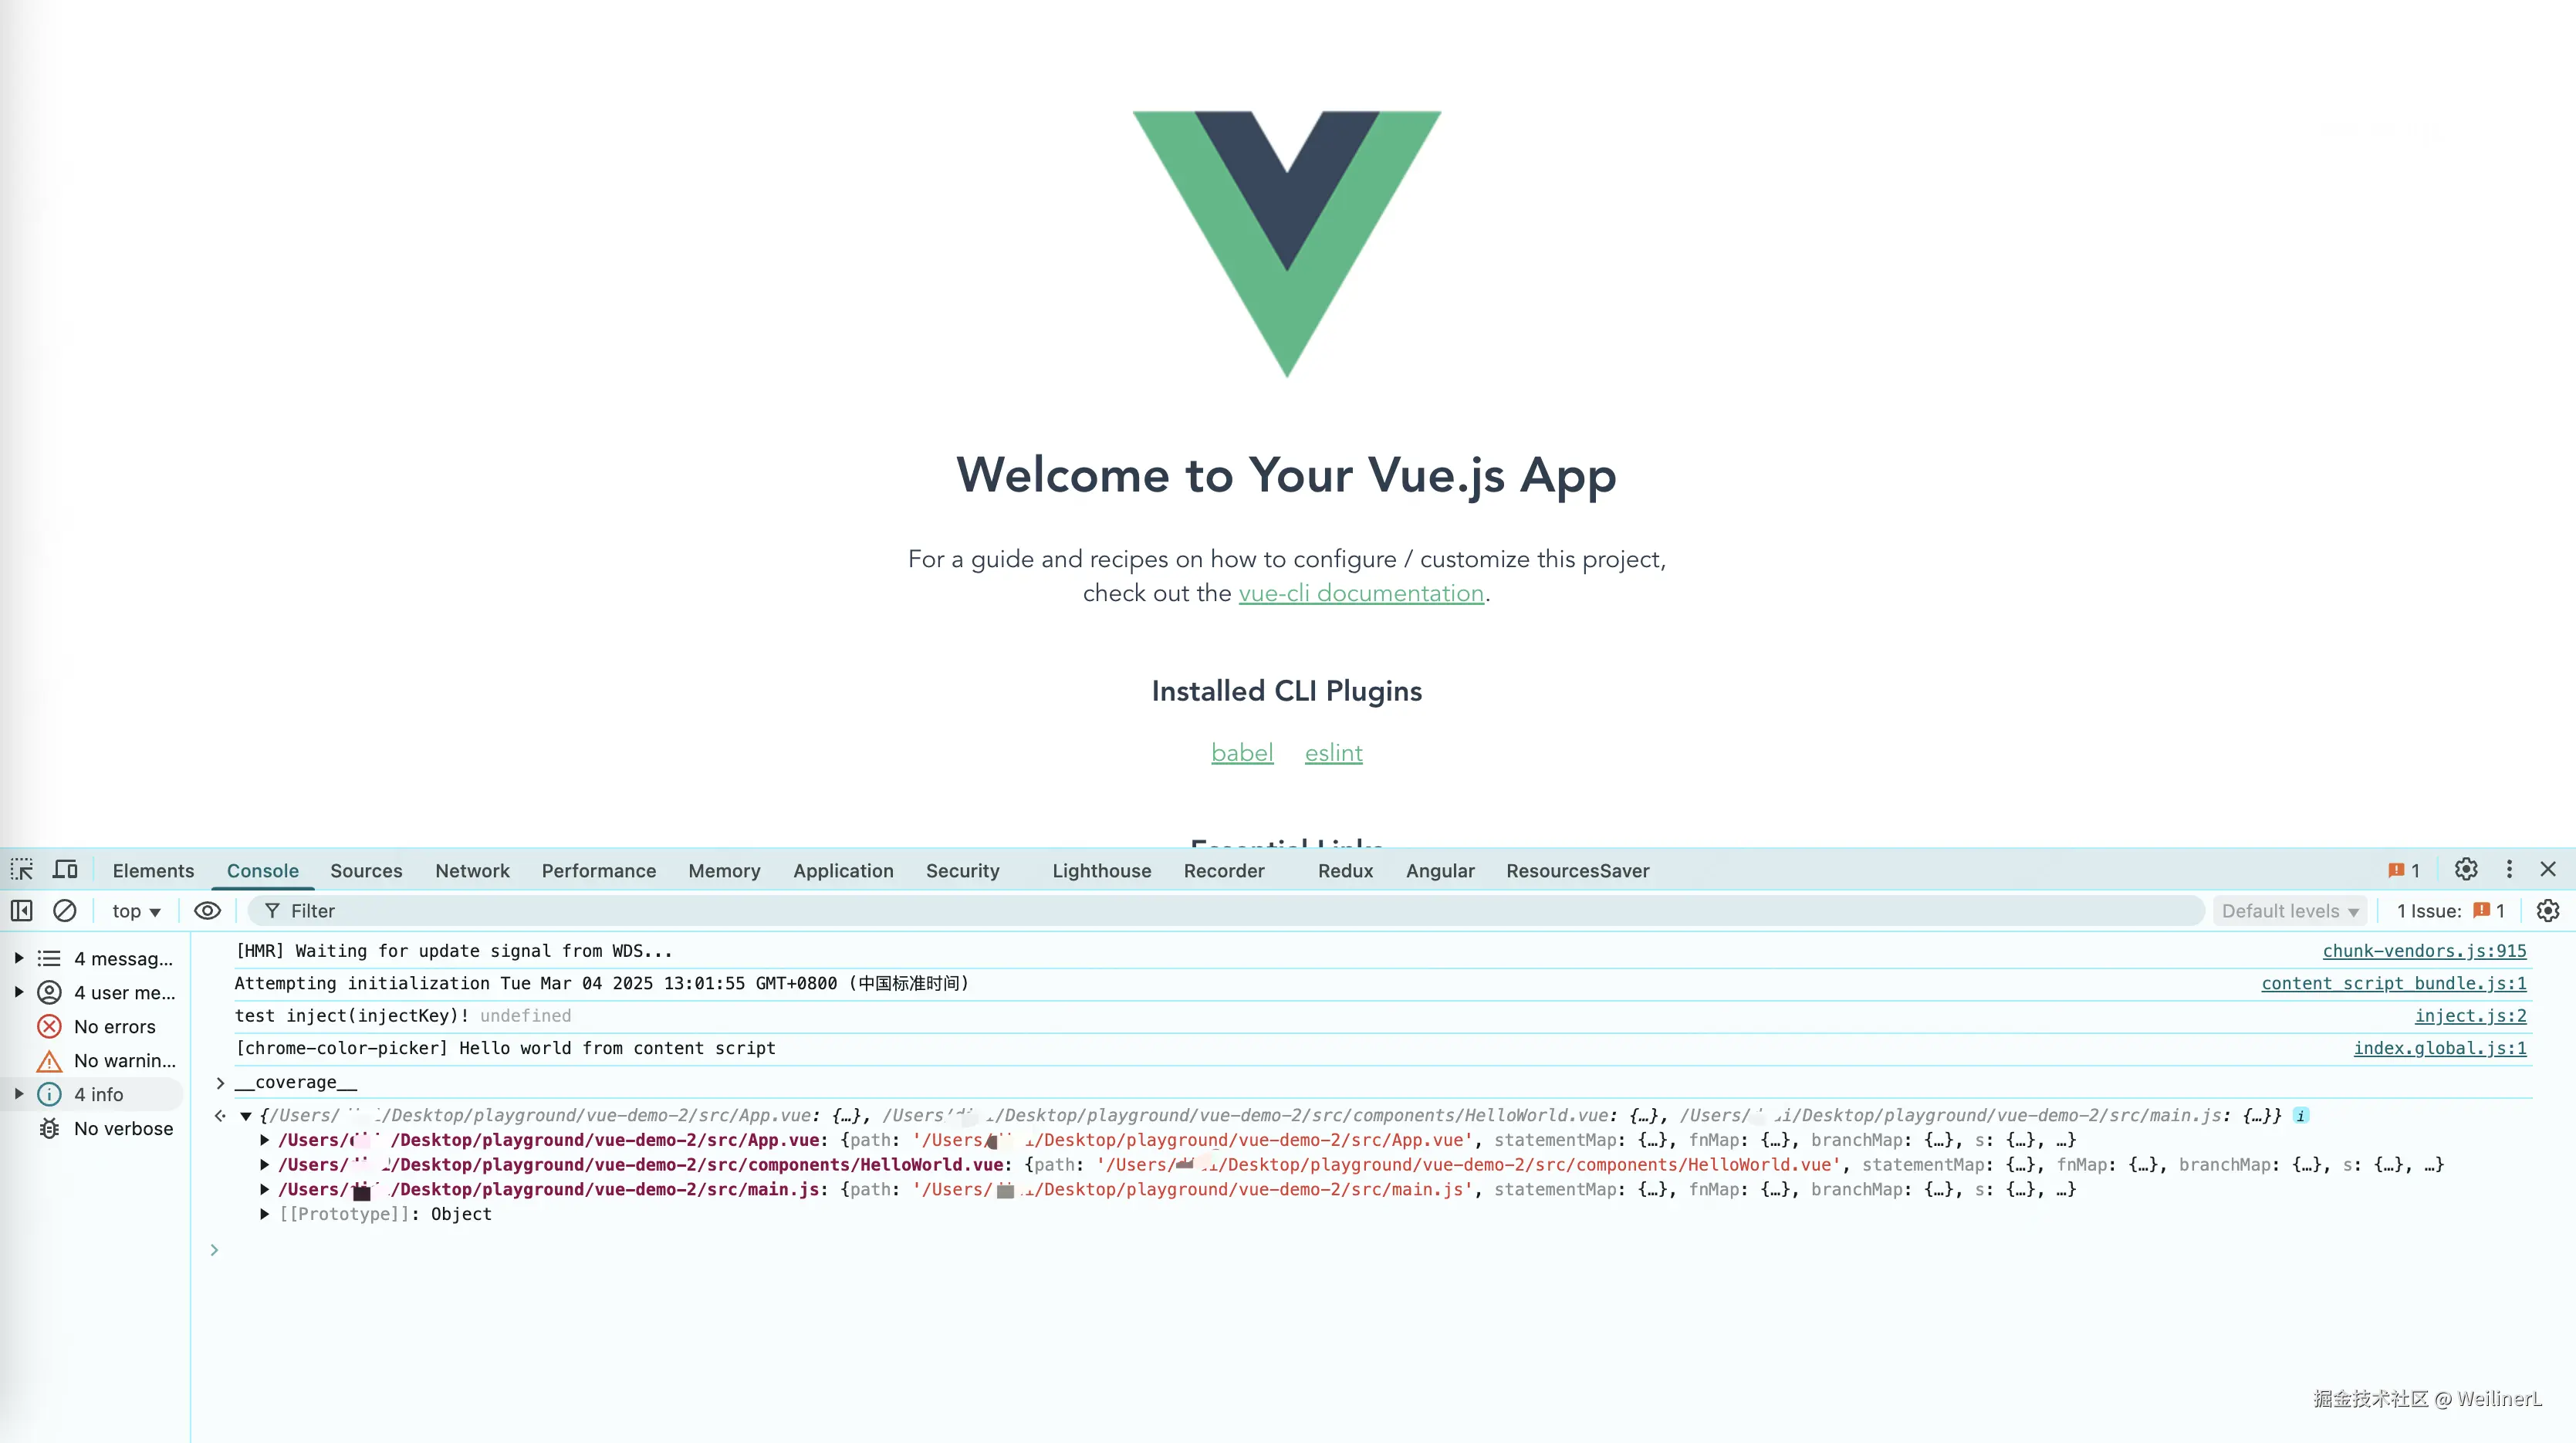Click the issues badge in the tab bar
This screenshot has height=1443, width=2576.
(2404, 870)
